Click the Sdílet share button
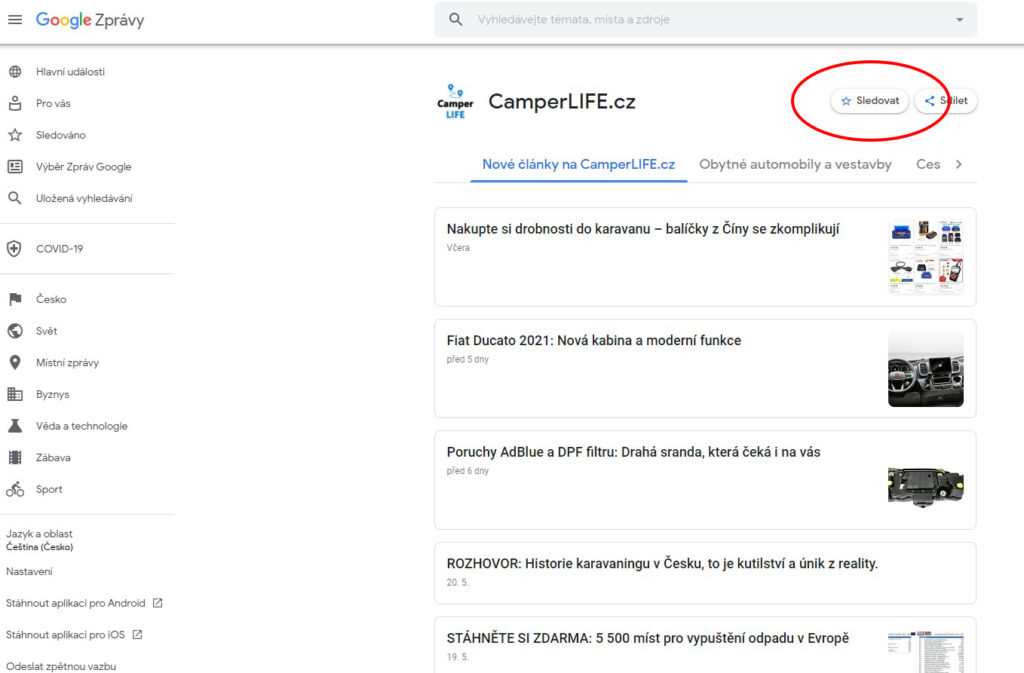 click(946, 101)
